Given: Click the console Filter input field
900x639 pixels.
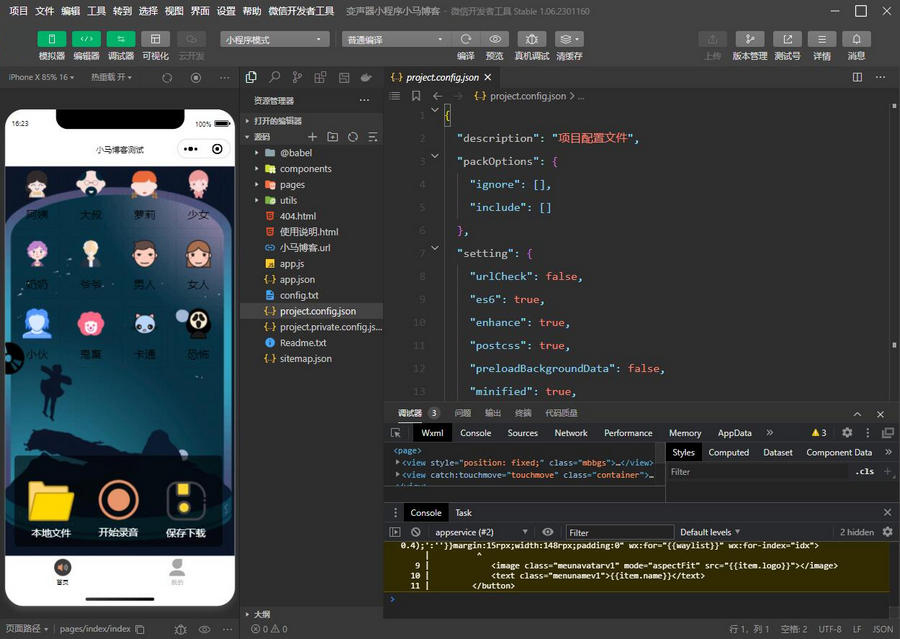Looking at the screenshot, I should [619, 532].
